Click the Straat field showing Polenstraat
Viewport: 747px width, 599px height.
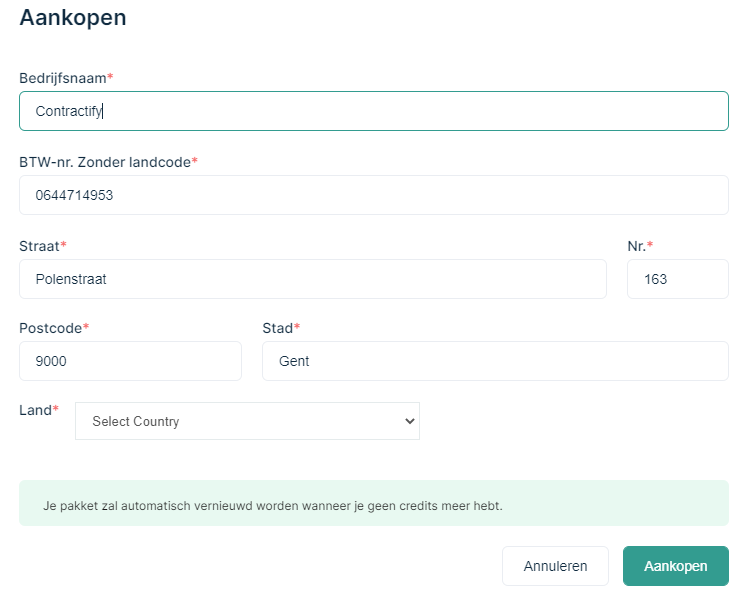coord(312,279)
